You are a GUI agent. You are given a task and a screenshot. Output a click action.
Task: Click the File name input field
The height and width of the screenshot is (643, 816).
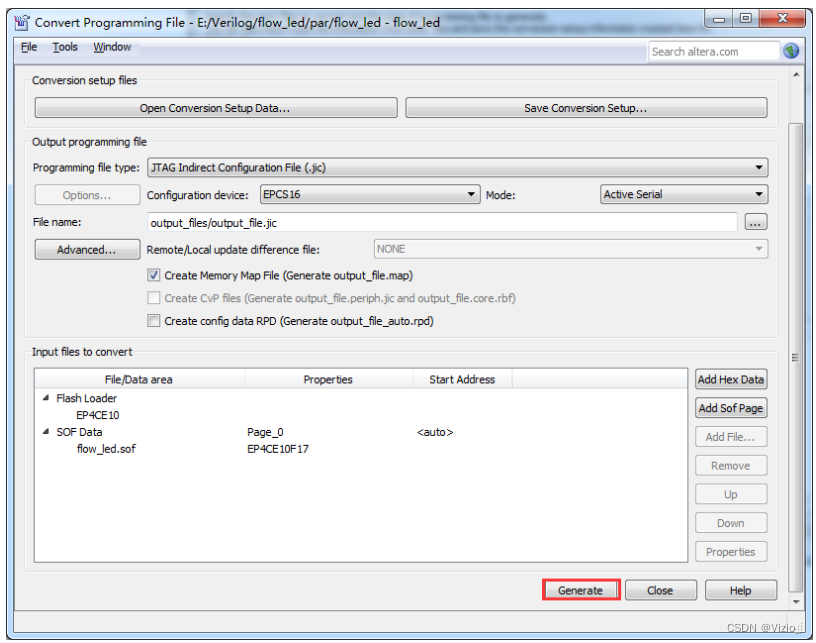tap(442, 223)
